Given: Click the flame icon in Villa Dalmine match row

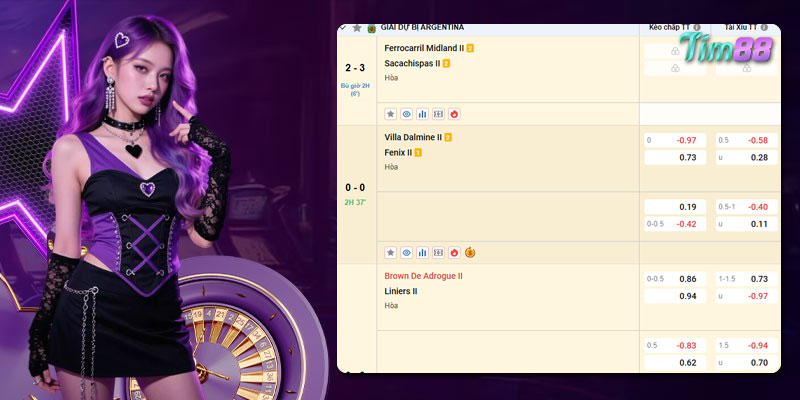Looking at the screenshot, I should tap(454, 253).
